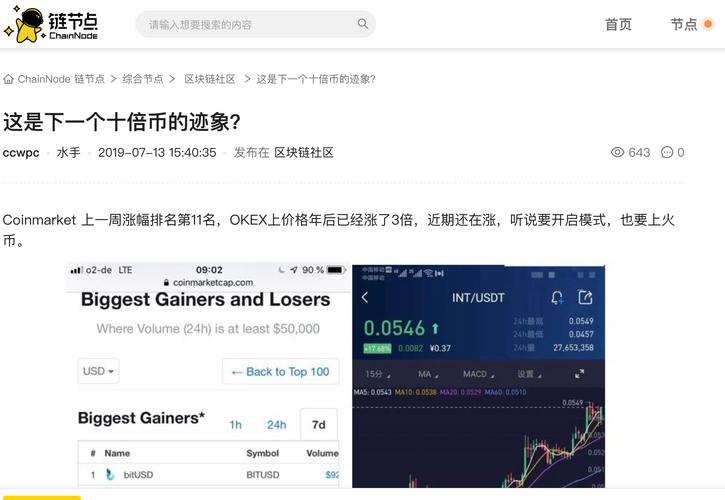The width and height of the screenshot is (725, 500).
Task: Click the share icon in chart header
Action: tap(585, 297)
